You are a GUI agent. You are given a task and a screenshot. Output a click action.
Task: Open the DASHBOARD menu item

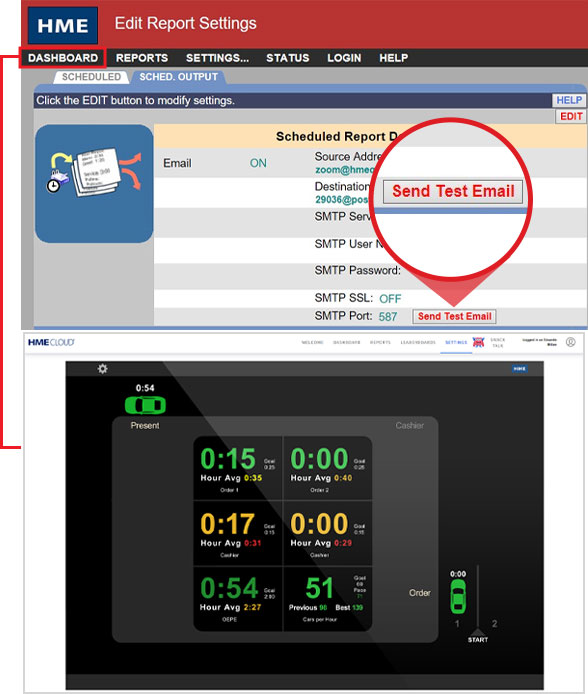(63, 58)
